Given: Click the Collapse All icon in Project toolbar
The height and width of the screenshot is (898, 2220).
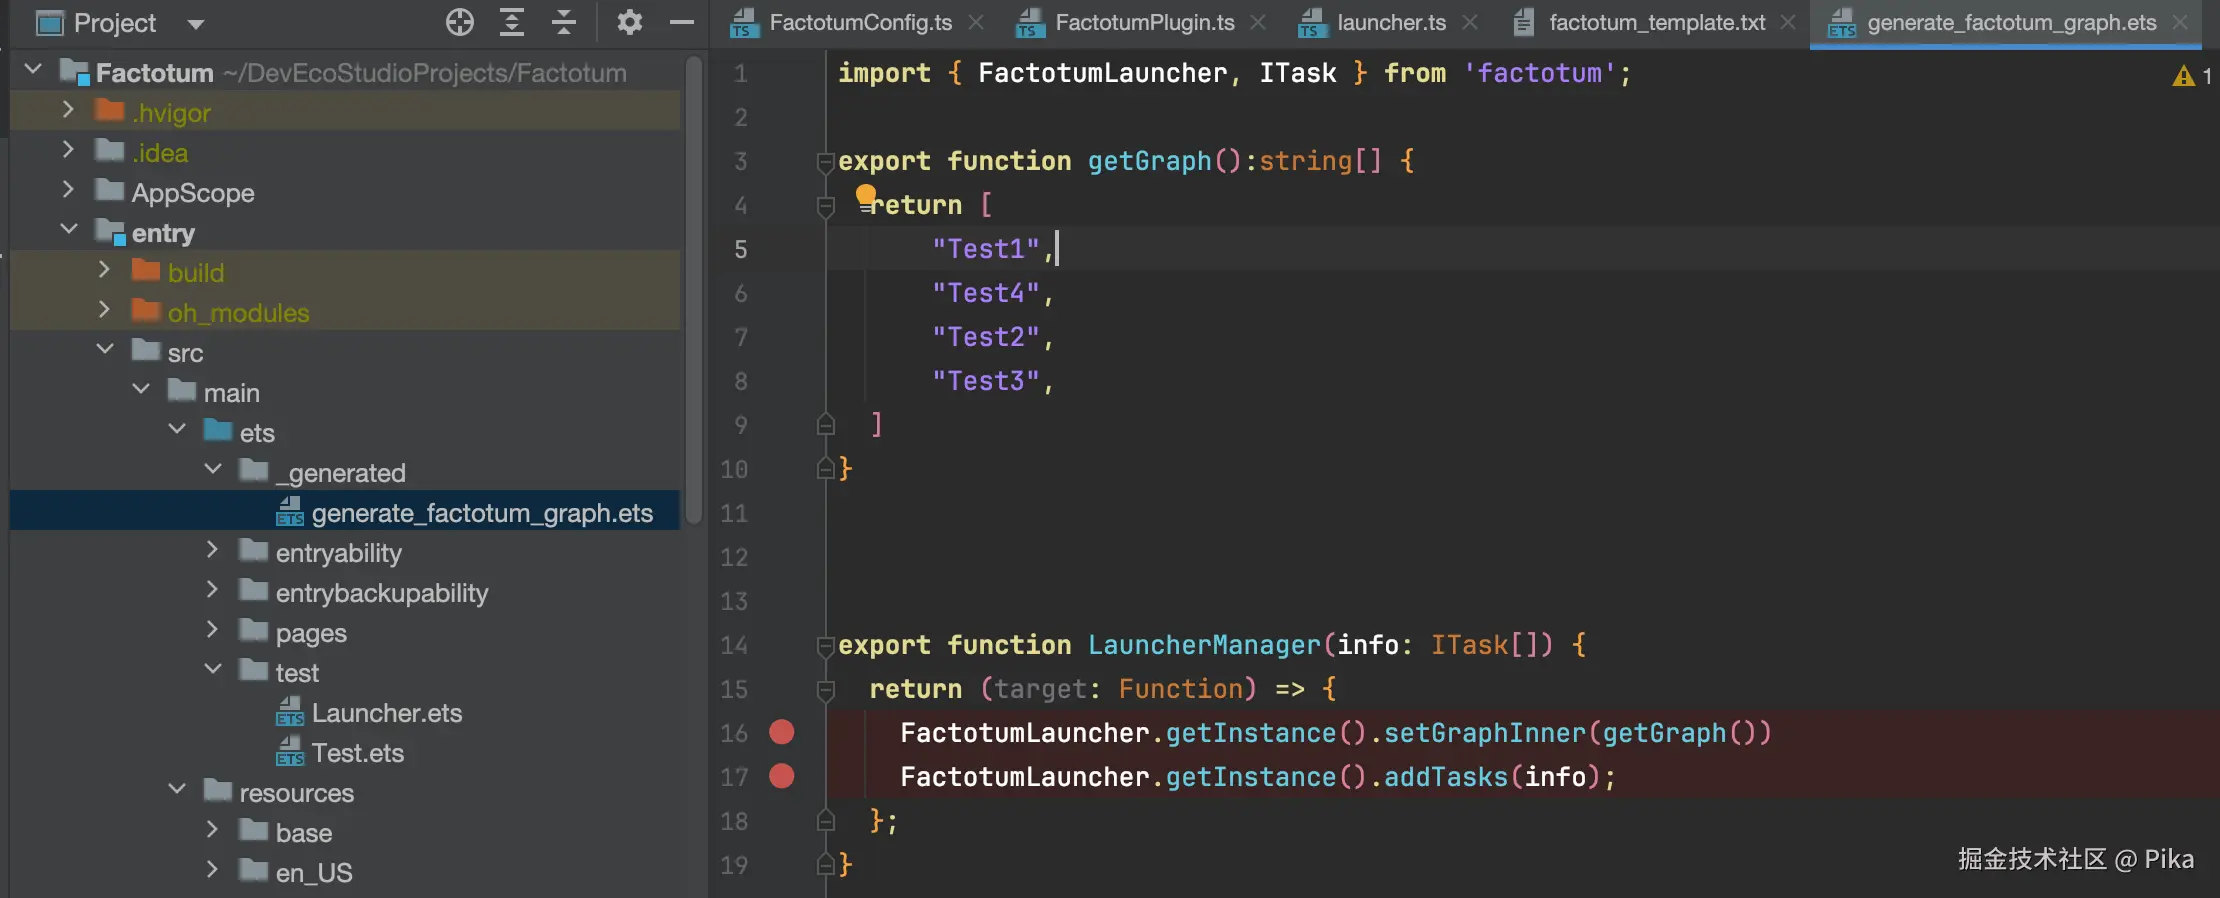Looking at the screenshot, I should tap(564, 22).
